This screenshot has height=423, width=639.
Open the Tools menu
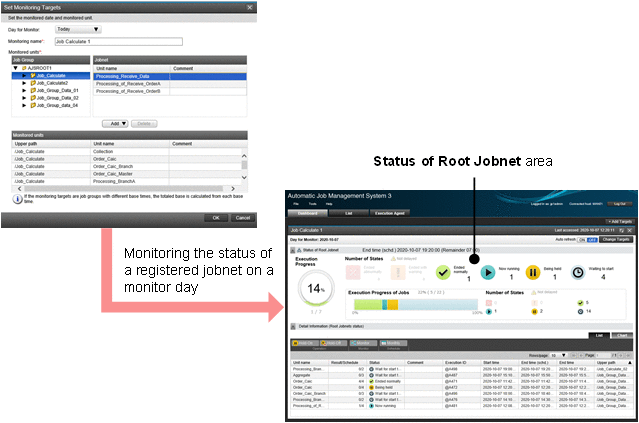[x=312, y=204]
